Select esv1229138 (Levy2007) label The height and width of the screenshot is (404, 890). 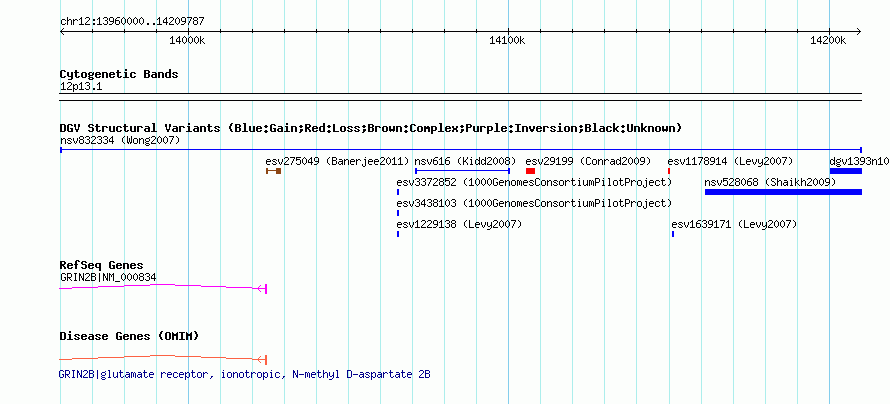tap(459, 225)
